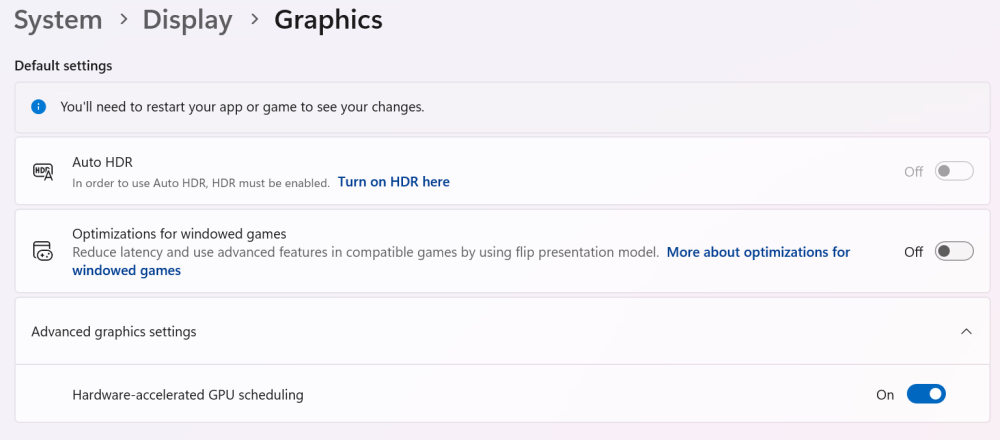Click the chevron separator between Display and Graphics

pyautogui.click(x=253, y=20)
